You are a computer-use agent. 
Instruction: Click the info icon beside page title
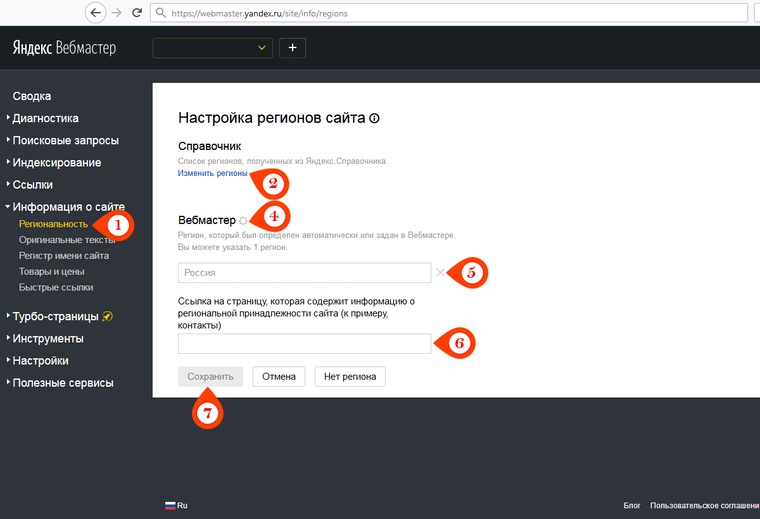374,118
